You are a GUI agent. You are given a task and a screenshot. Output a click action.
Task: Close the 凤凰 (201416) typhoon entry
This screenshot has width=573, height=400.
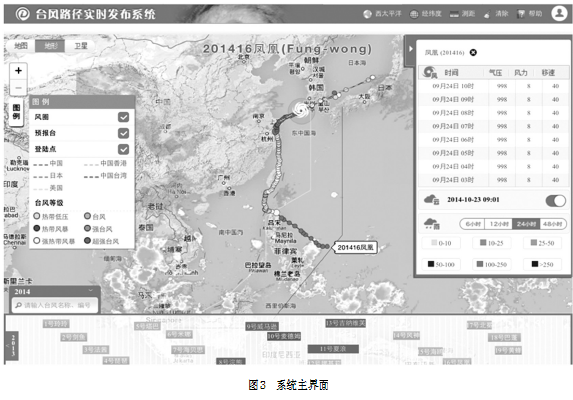pos(473,53)
